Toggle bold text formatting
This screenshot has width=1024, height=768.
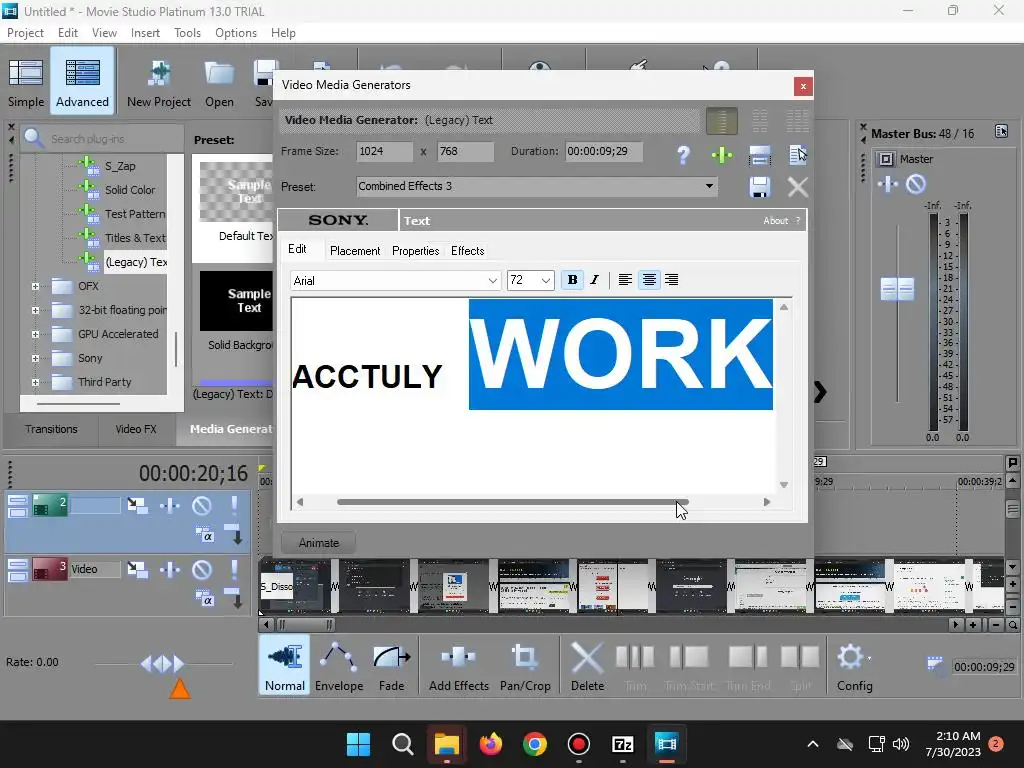[x=572, y=280]
